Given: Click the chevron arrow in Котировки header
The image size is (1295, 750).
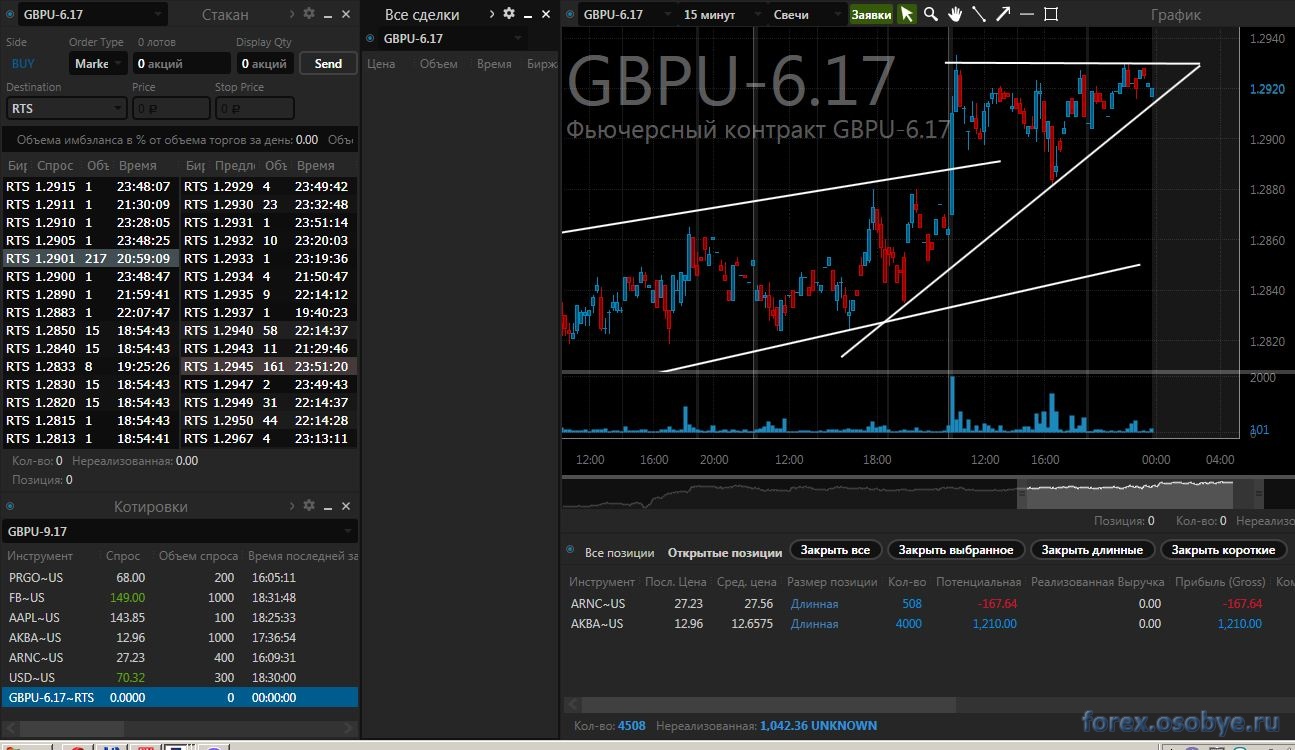Looking at the screenshot, I should [291, 506].
